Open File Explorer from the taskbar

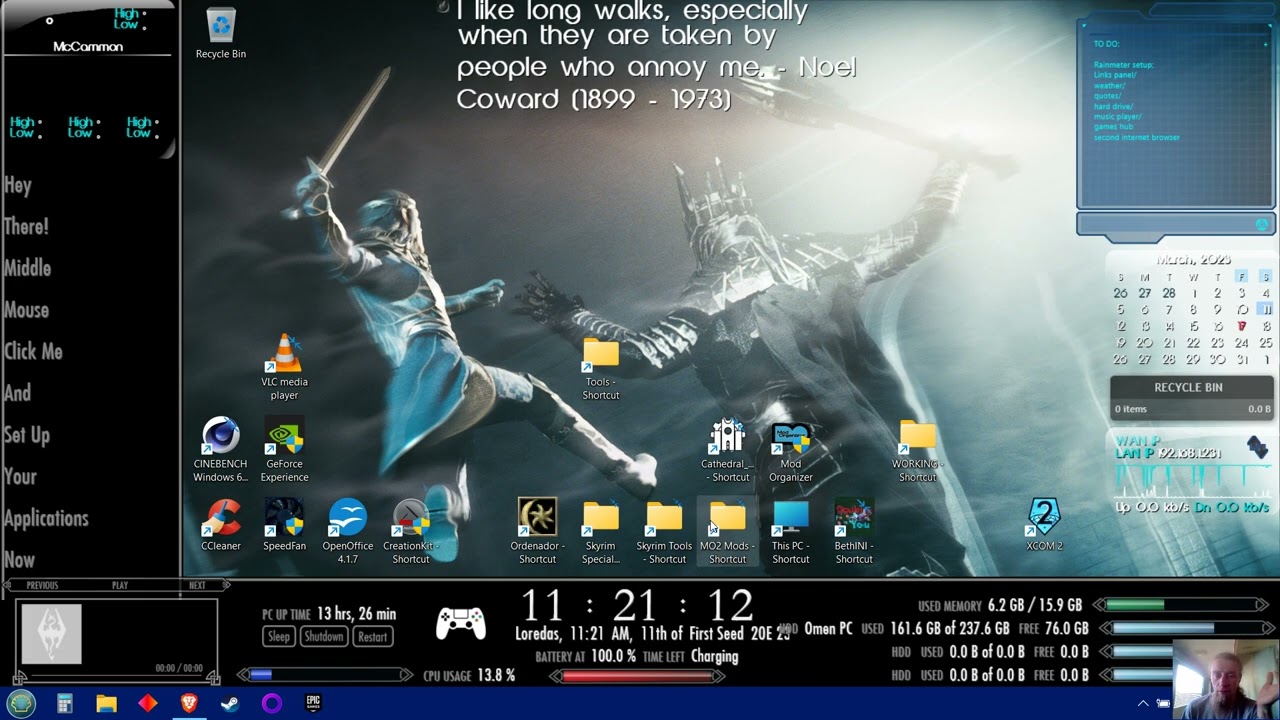pos(106,703)
